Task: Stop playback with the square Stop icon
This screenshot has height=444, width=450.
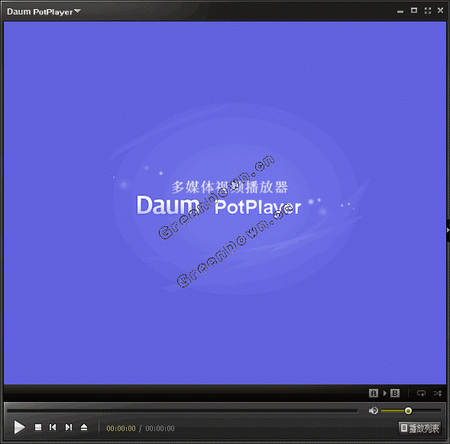Action: point(38,427)
